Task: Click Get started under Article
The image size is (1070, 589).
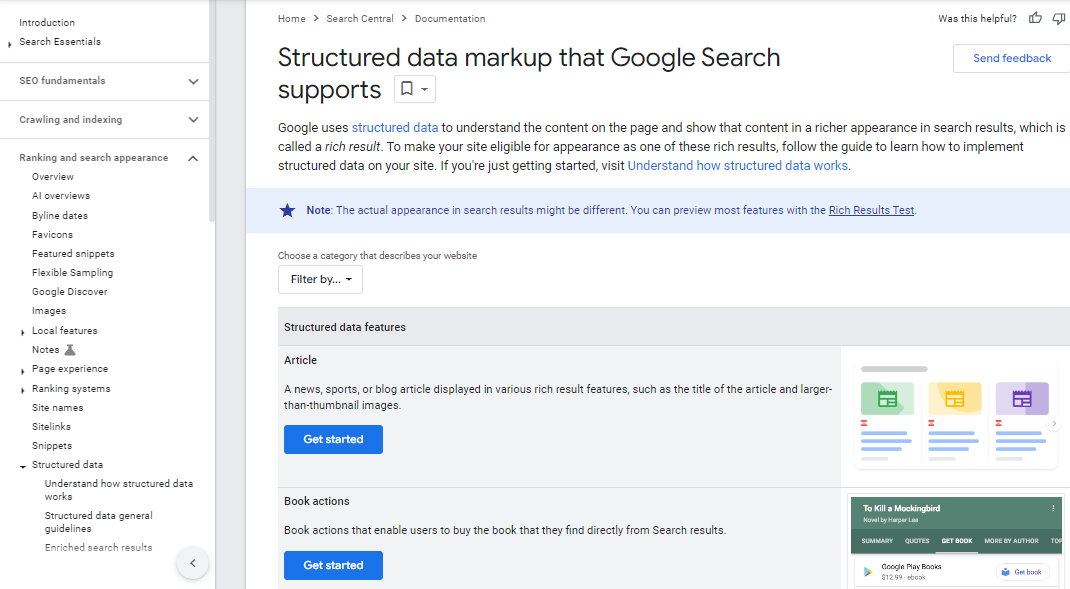Action: tap(333, 439)
